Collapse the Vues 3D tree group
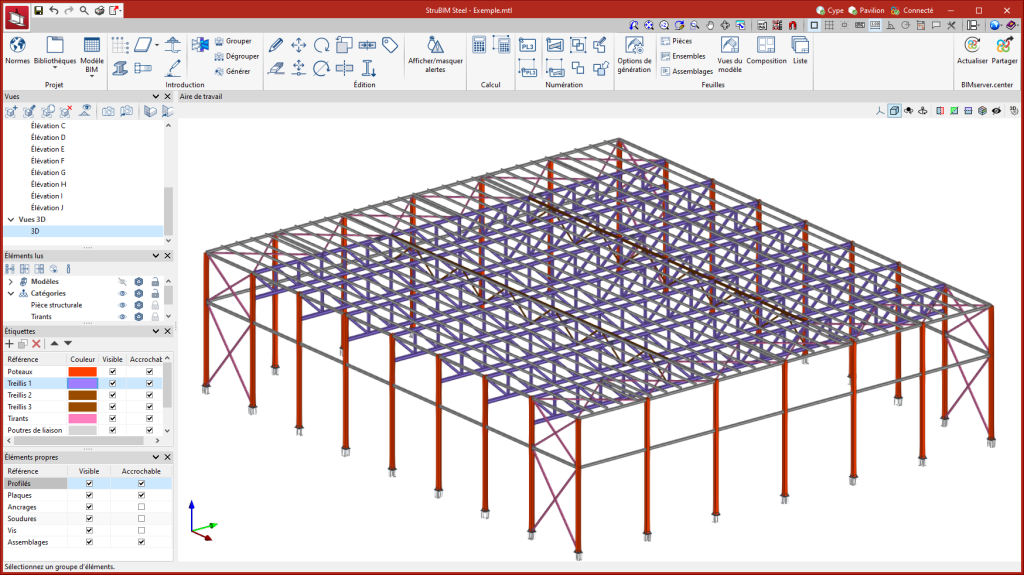The image size is (1024, 575). 11,219
